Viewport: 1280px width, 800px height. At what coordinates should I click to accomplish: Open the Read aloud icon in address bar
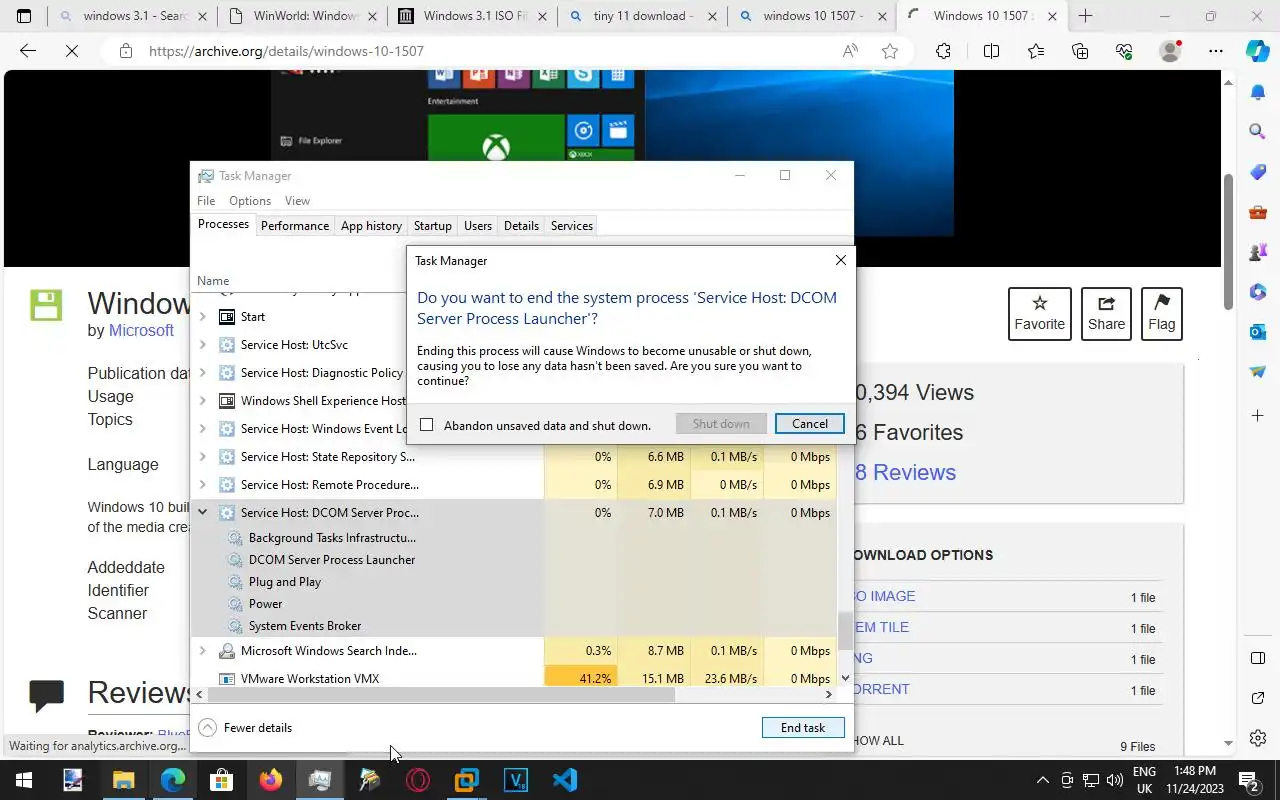(850, 51)
